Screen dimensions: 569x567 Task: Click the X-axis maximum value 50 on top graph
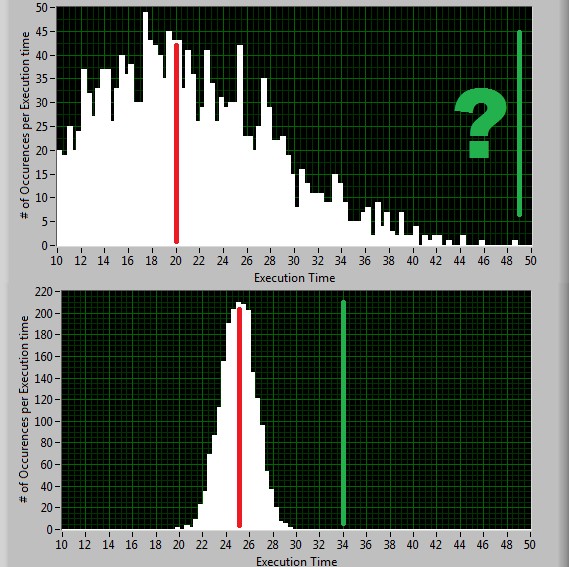point(530,261)
